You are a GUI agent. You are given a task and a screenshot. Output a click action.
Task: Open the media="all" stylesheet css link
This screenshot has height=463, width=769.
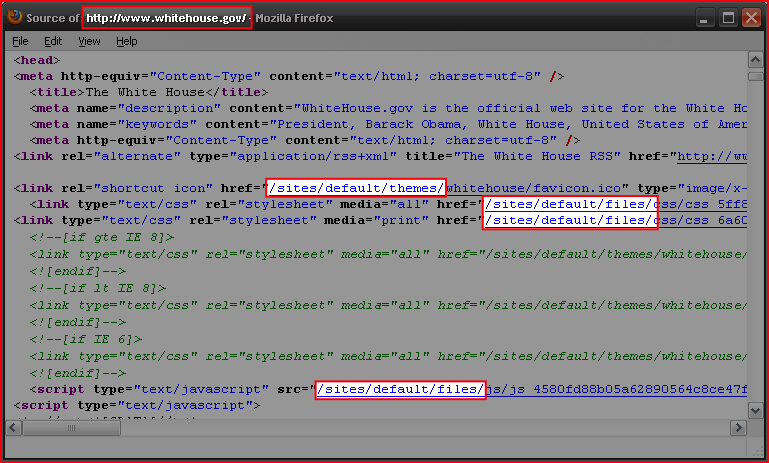[616, 205]
